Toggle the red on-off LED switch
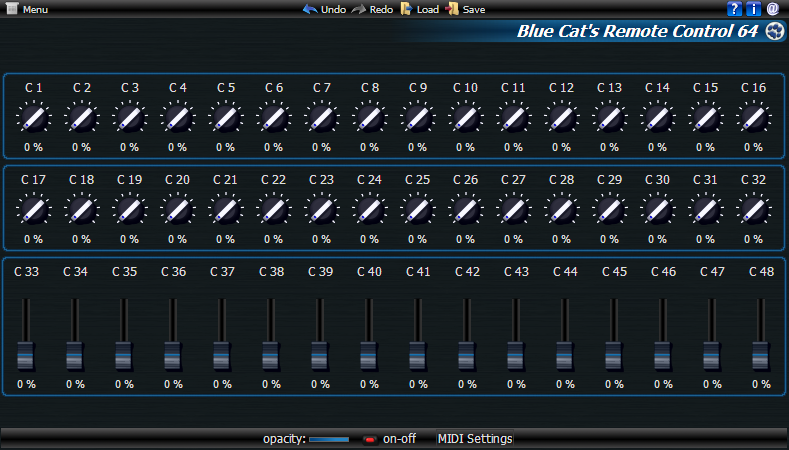This screenshot has width=789, height=450. click(369, 439)
